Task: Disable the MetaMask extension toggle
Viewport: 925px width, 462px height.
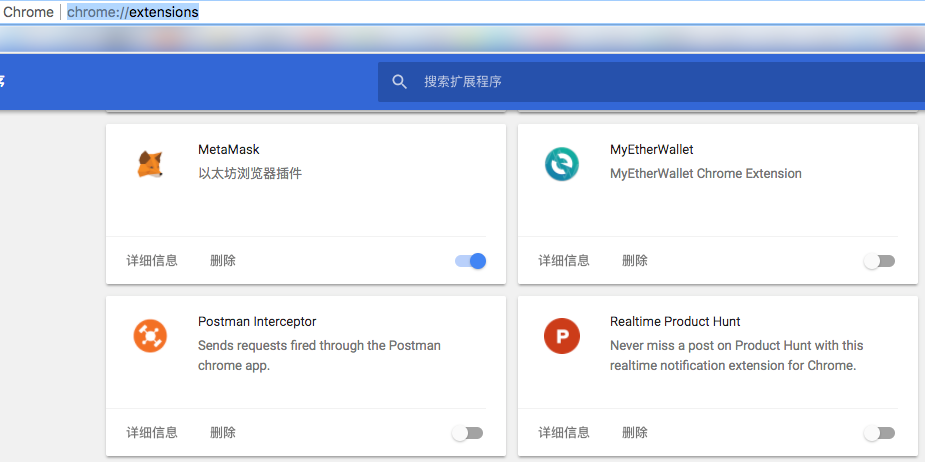Action: click(471, 261)
